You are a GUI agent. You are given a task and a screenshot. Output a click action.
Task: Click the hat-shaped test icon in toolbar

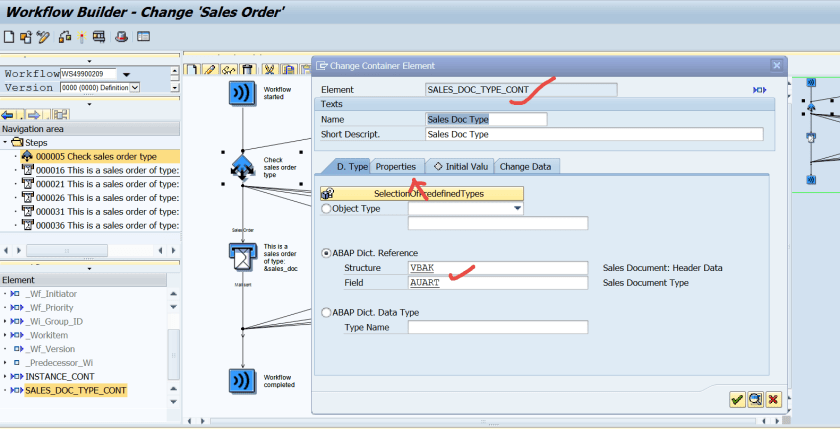pos(119,37)
